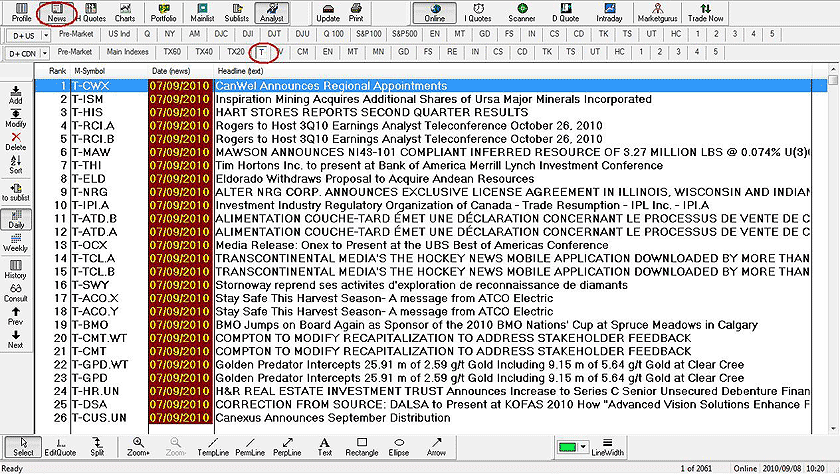The width and height of the screenshot is (840, 474).
Task: Click the Modify icon in sidebar
Action: click(16, 118)
